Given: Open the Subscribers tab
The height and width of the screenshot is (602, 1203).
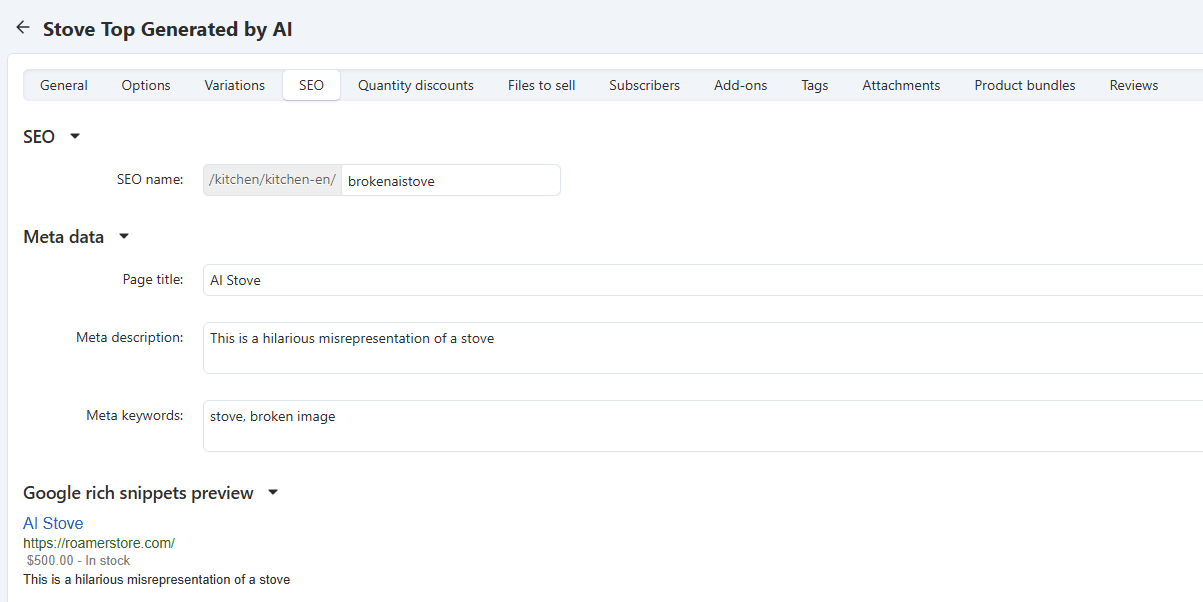Looking at the screenshot, I should (644, 85).
